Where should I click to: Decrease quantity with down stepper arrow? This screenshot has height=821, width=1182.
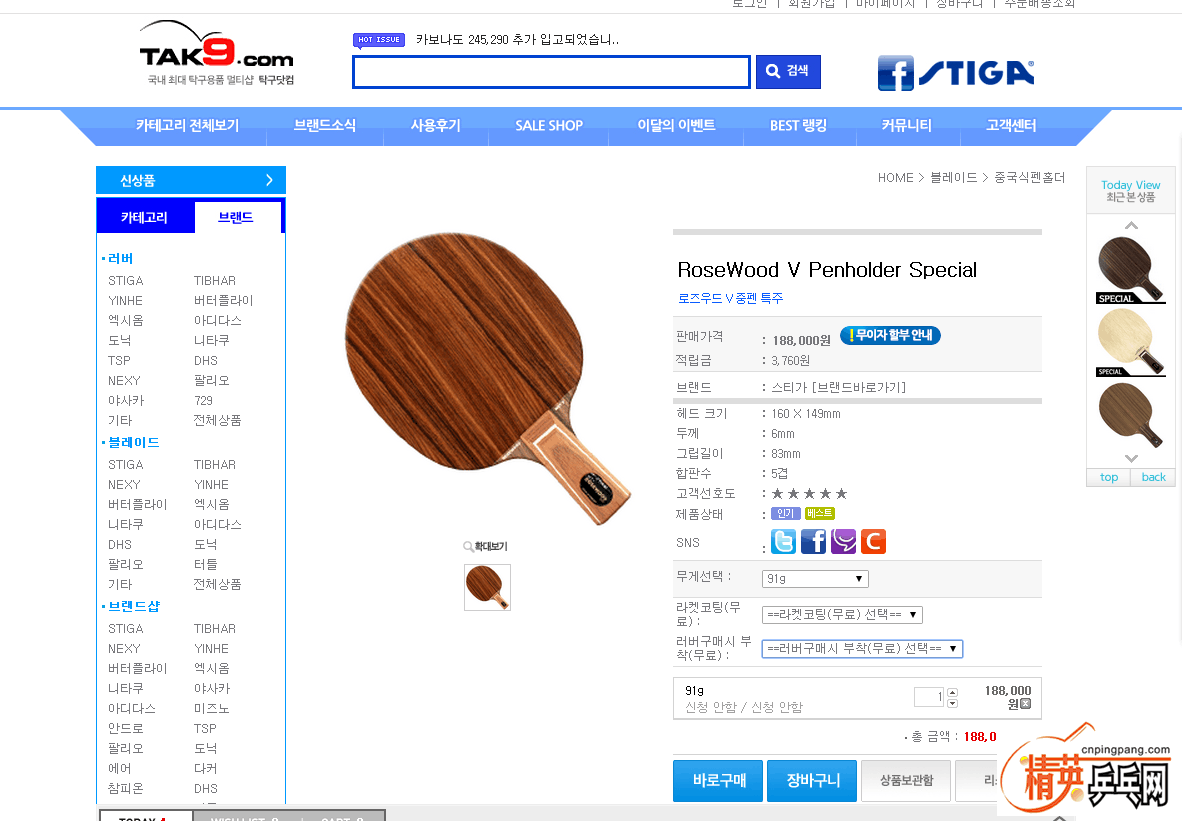[952, 703]
